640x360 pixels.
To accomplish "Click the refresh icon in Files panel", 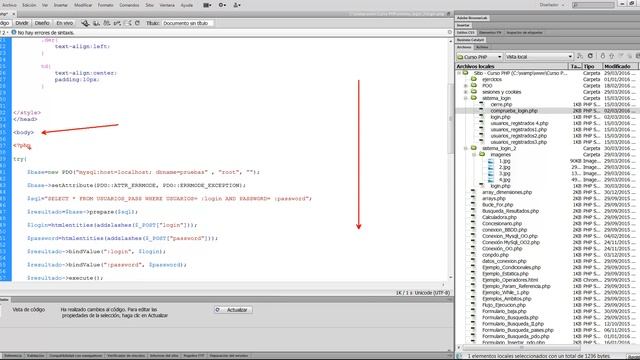I will pyautogui.click(x=590, y=56).
